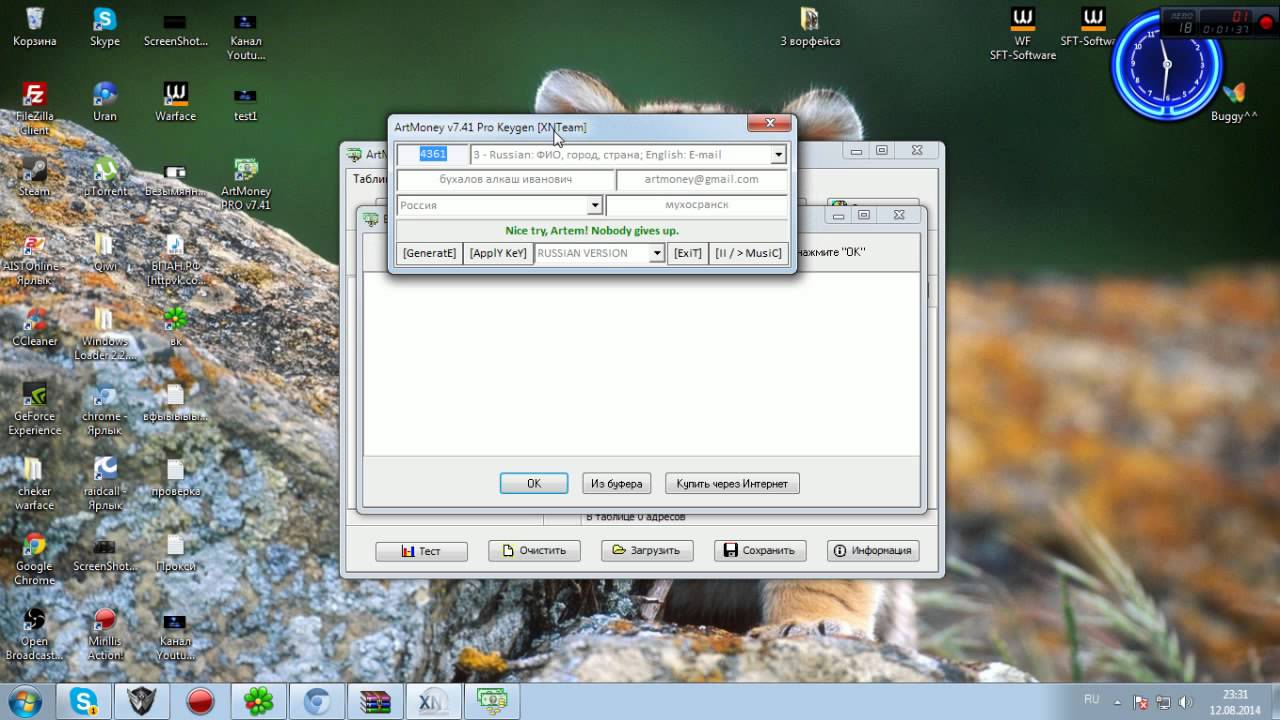Click the name field бухалов алкаш иванович
This screenshot has height=720, width=1280.
[x=506, y=180]
